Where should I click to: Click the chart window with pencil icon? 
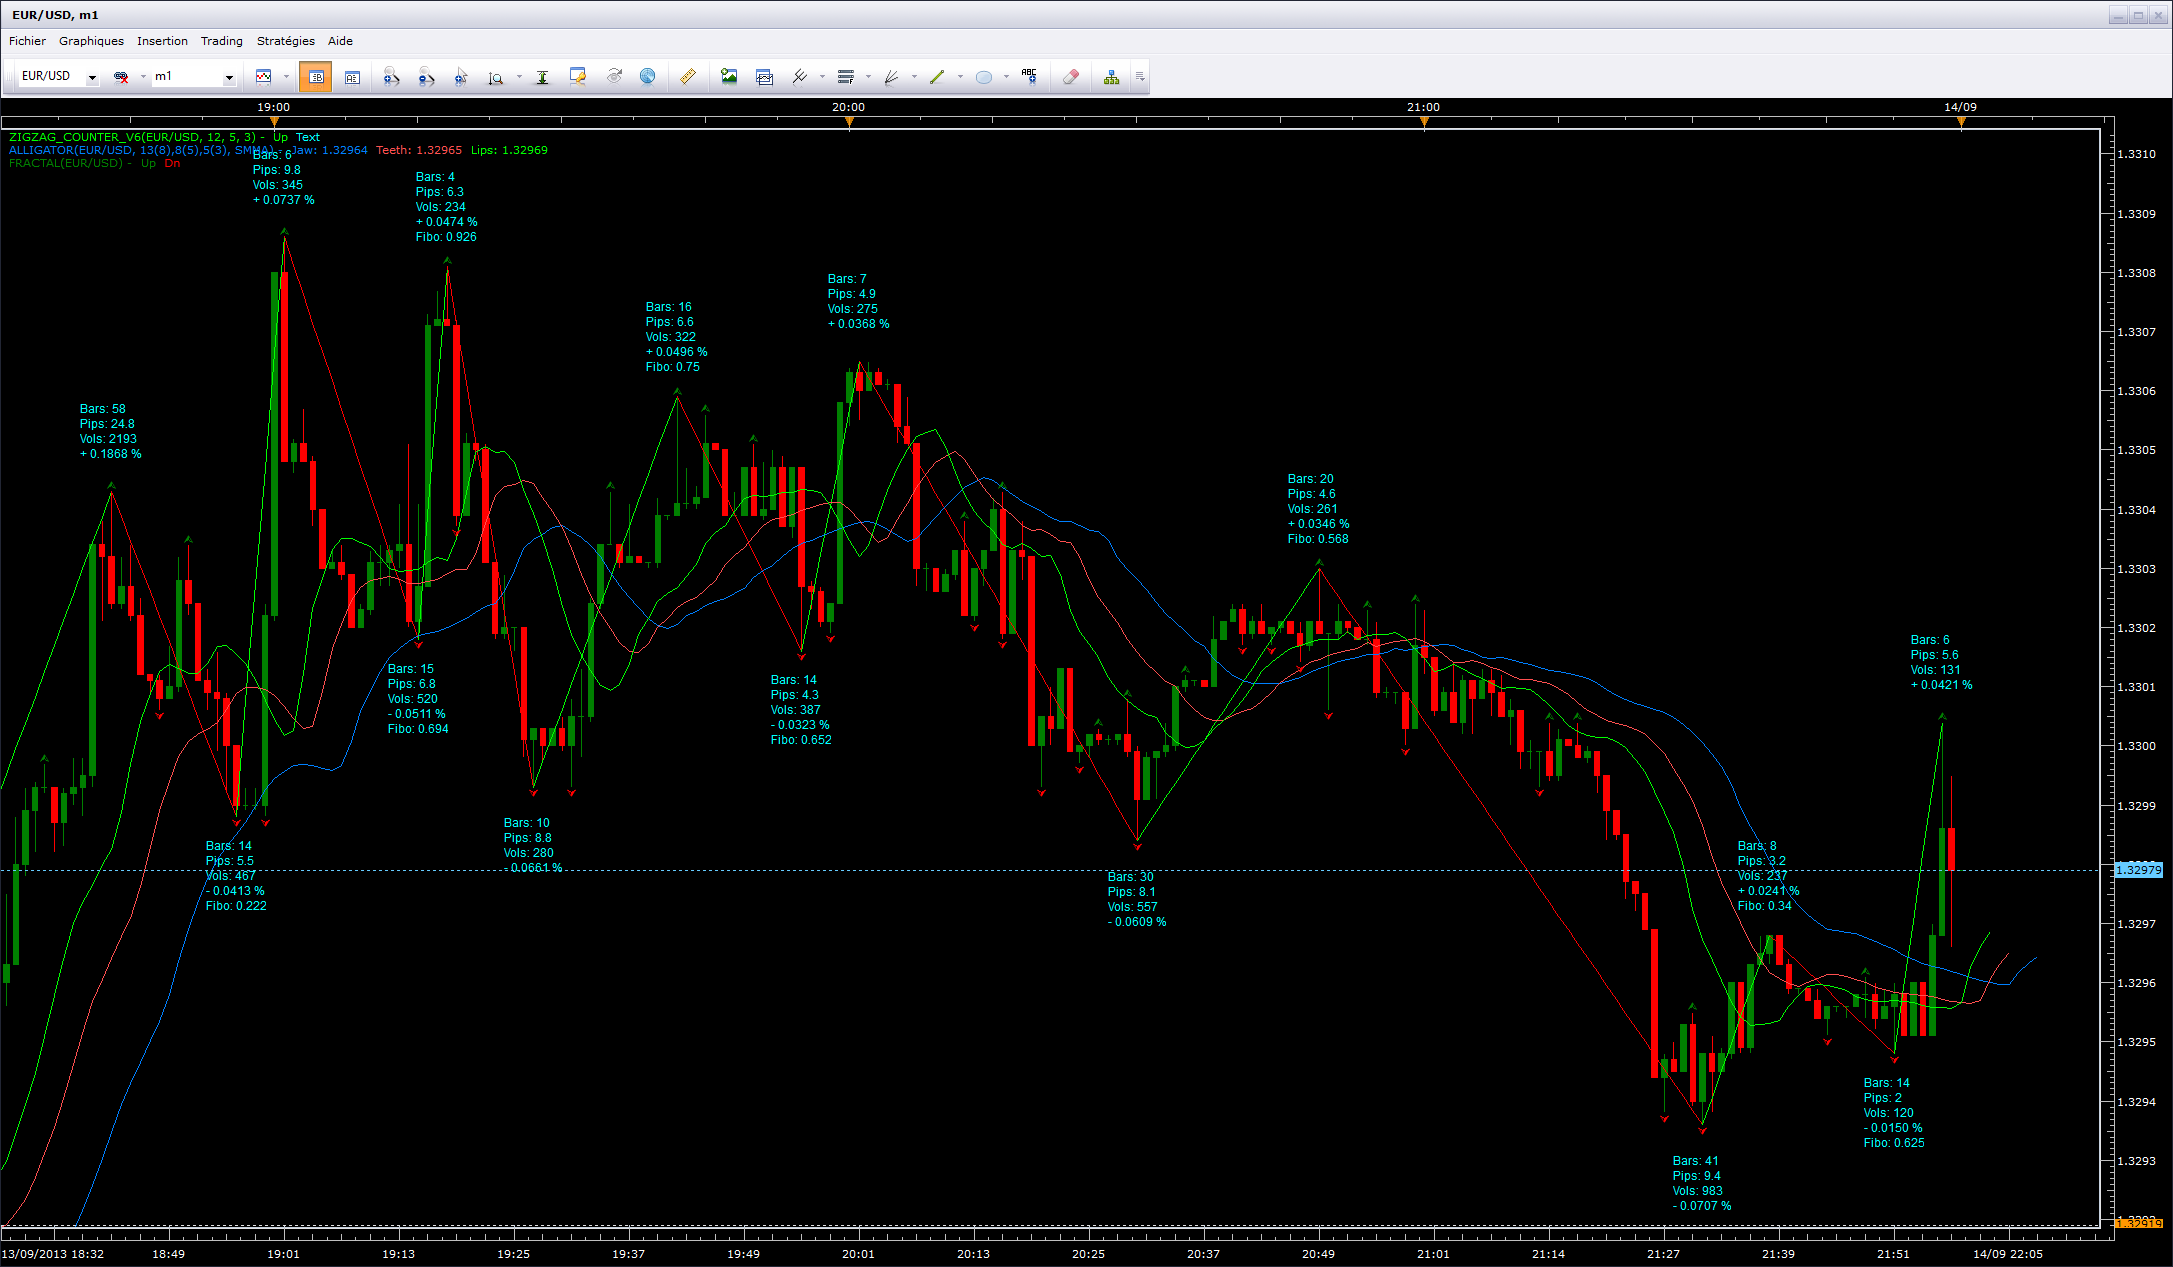coord(577,77)
